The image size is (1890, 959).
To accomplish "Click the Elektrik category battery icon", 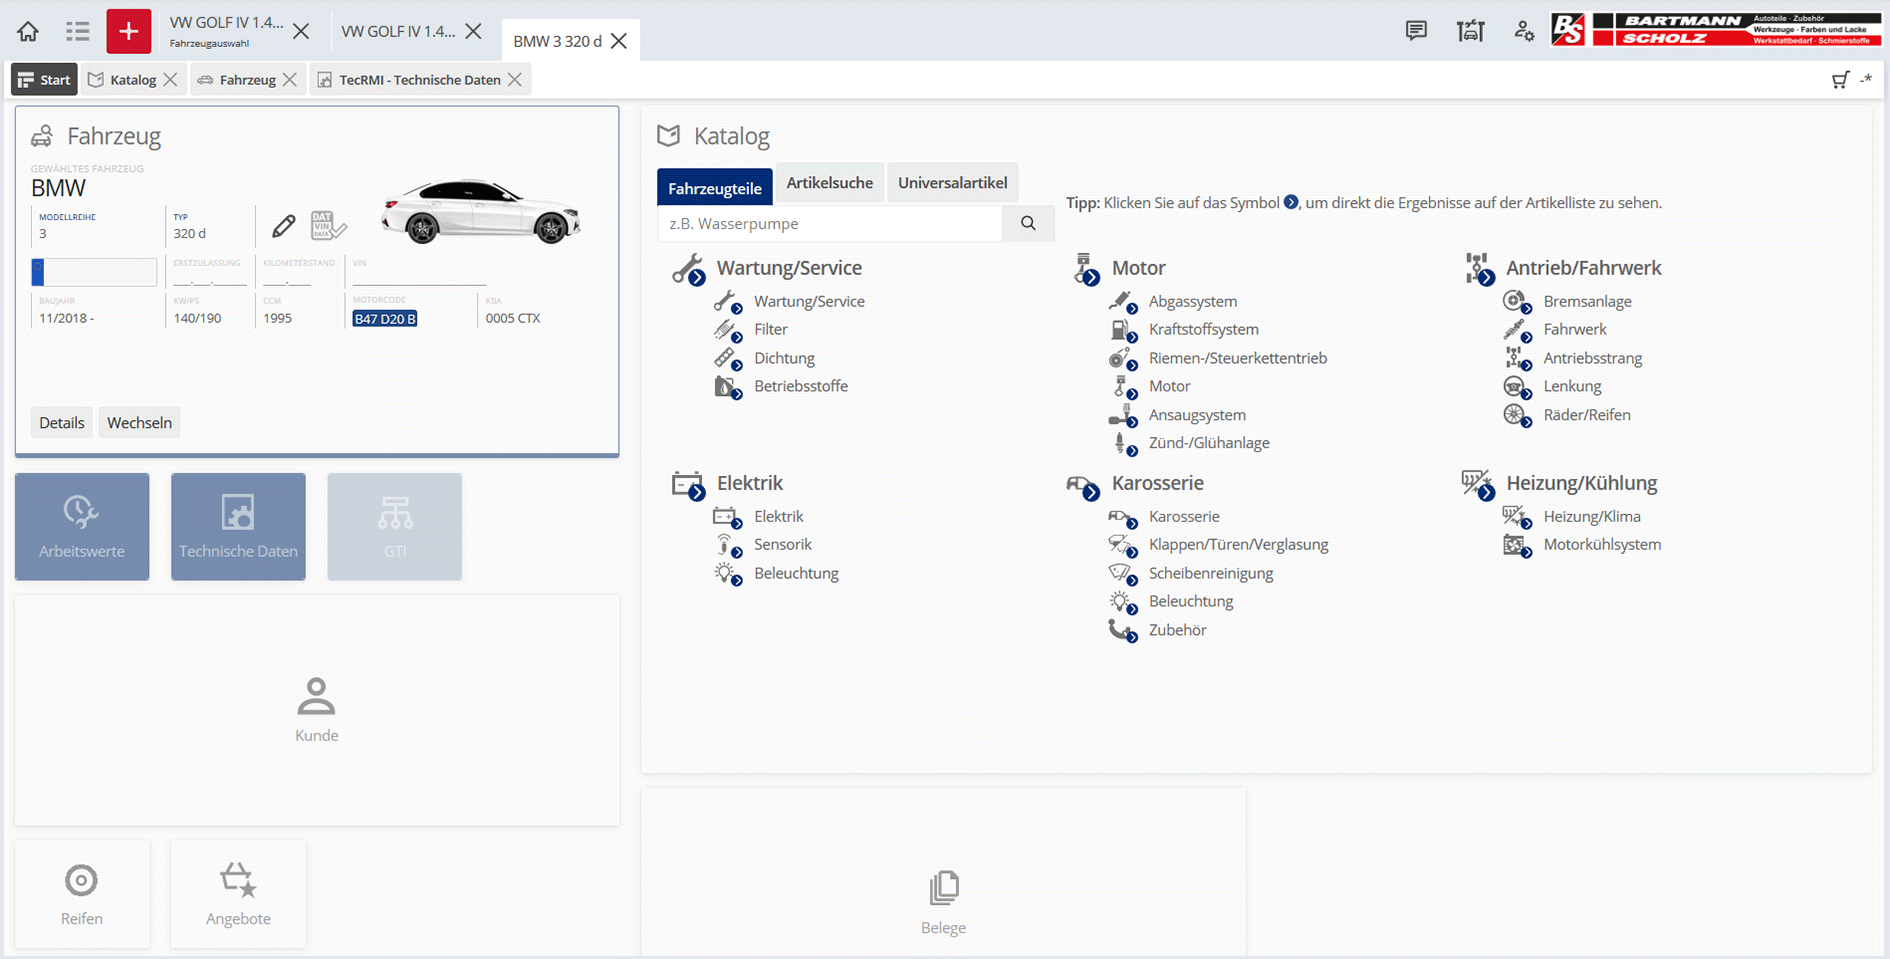I will coord(688,484).
